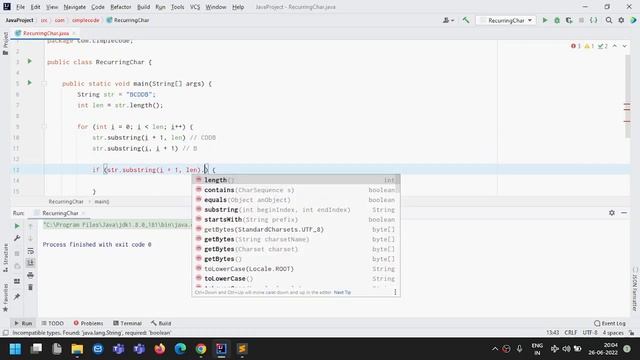Close the RecurringChar.java editor tab
The width and height of the screenshot is (640, 360).
74,33
